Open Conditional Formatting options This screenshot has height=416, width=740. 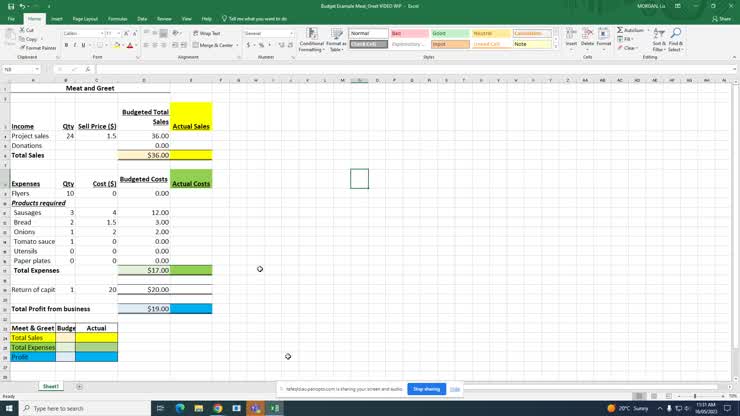(x=311, y=40)
